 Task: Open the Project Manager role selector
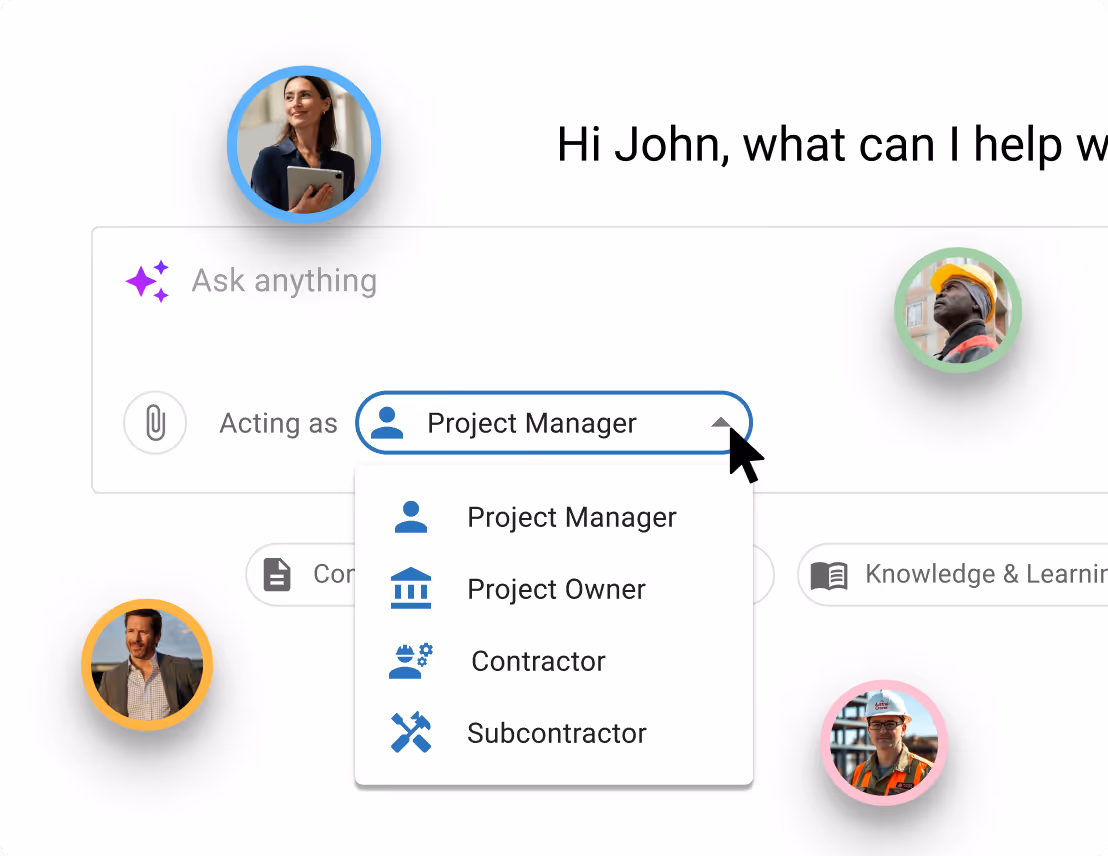click(554, 423)
